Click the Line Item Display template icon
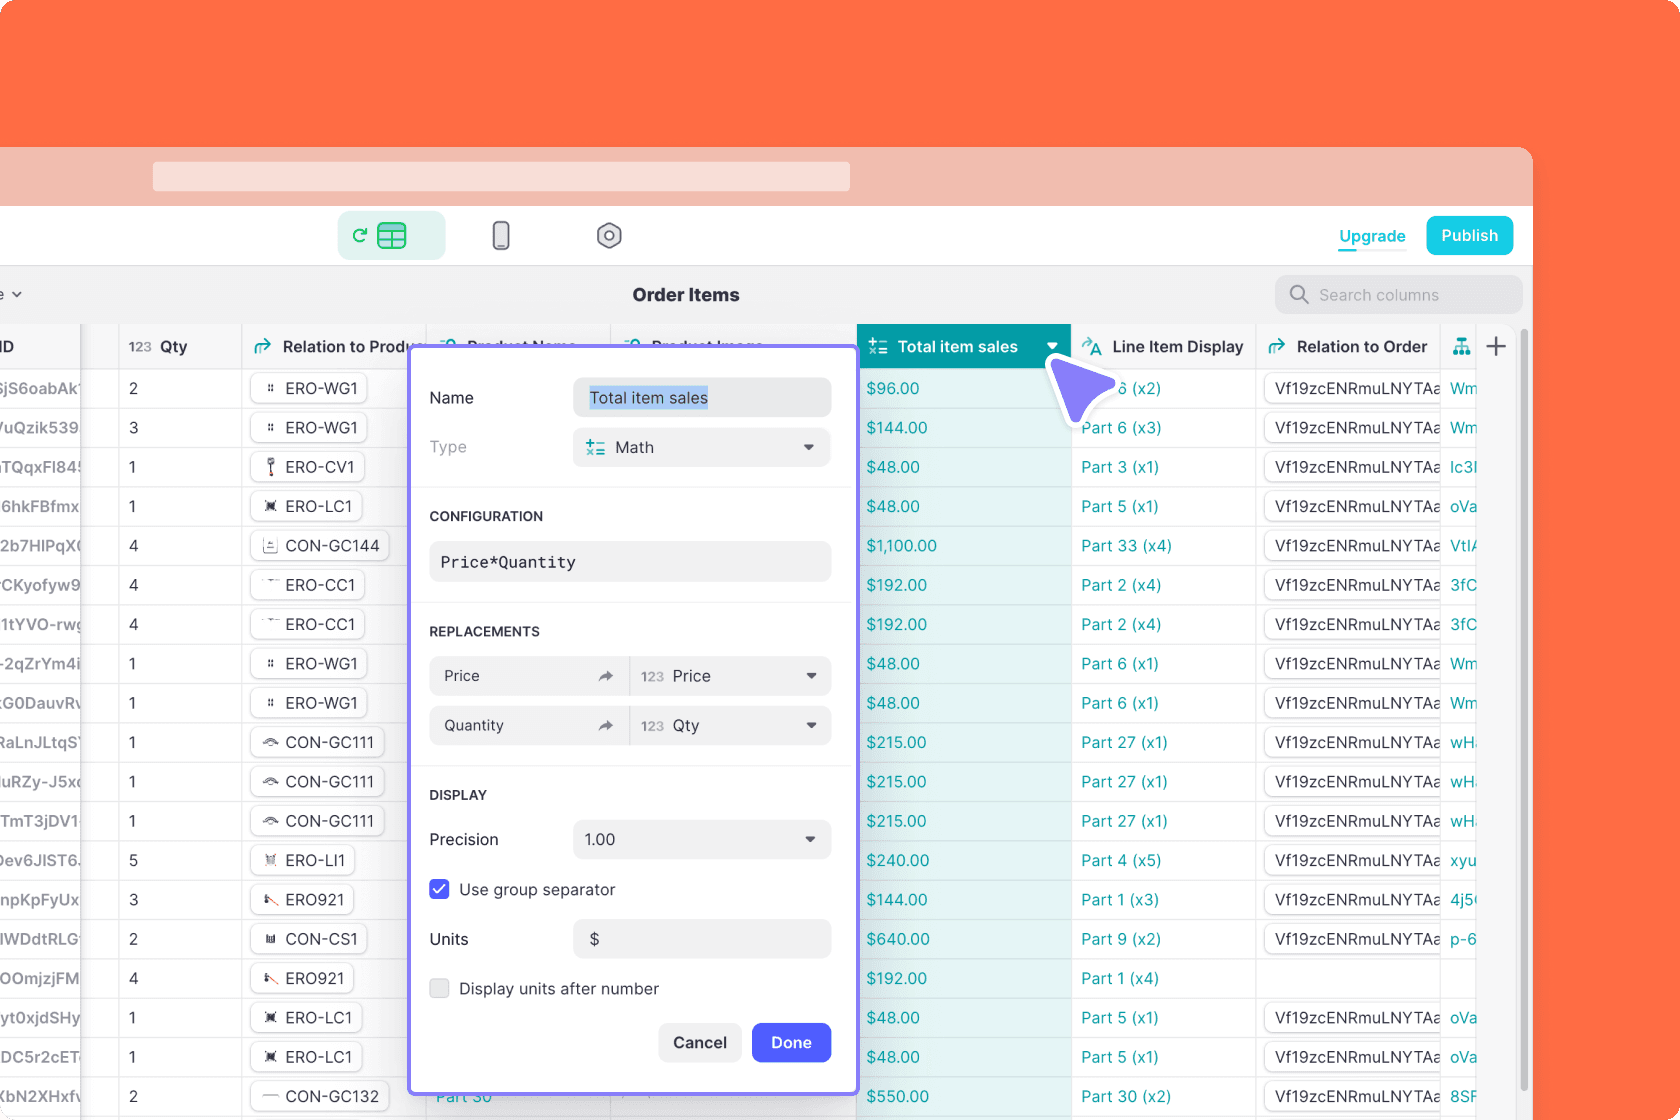 1092,346
